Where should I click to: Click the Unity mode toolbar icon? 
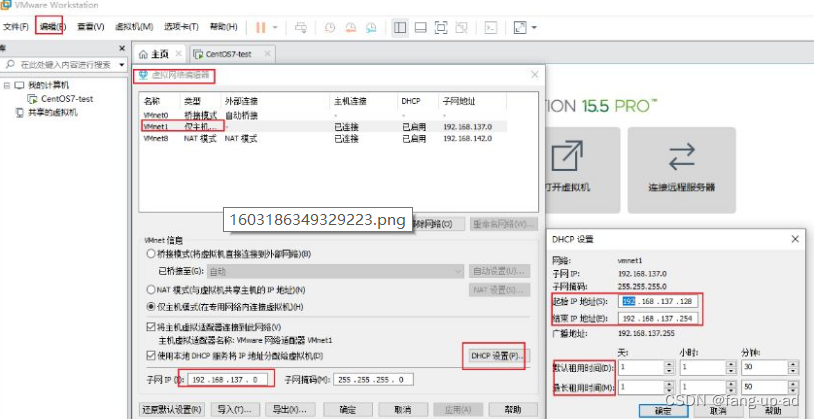tap(461, 28)
